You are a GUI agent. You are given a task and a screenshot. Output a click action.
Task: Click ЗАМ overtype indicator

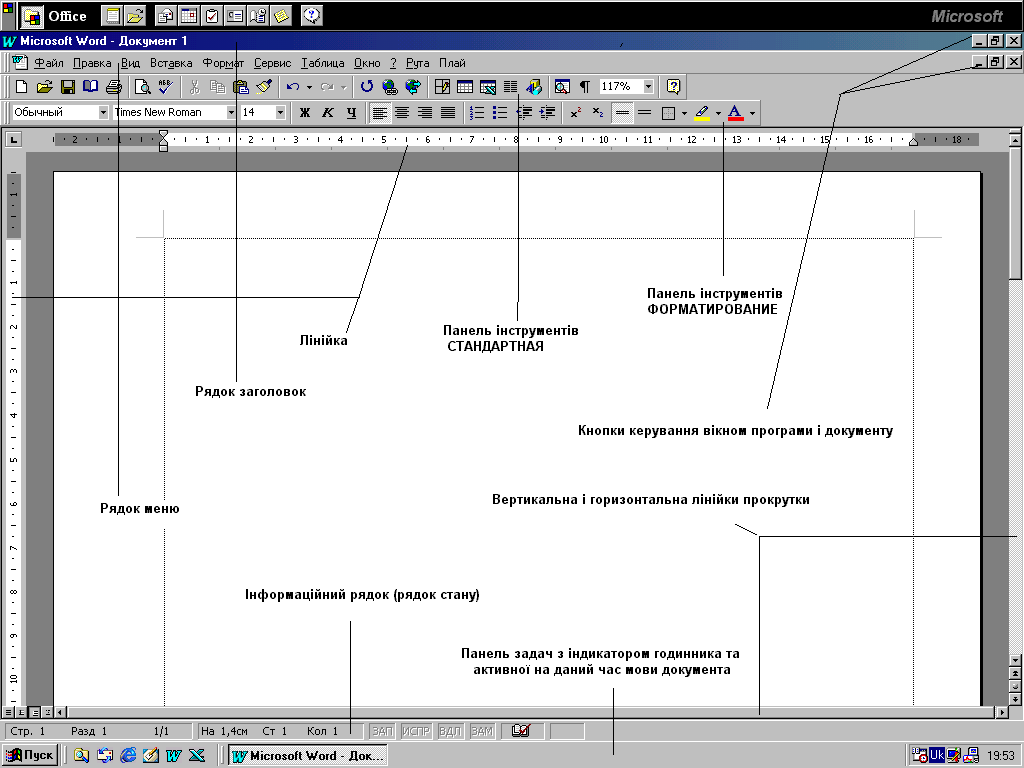tap(482, 731)
